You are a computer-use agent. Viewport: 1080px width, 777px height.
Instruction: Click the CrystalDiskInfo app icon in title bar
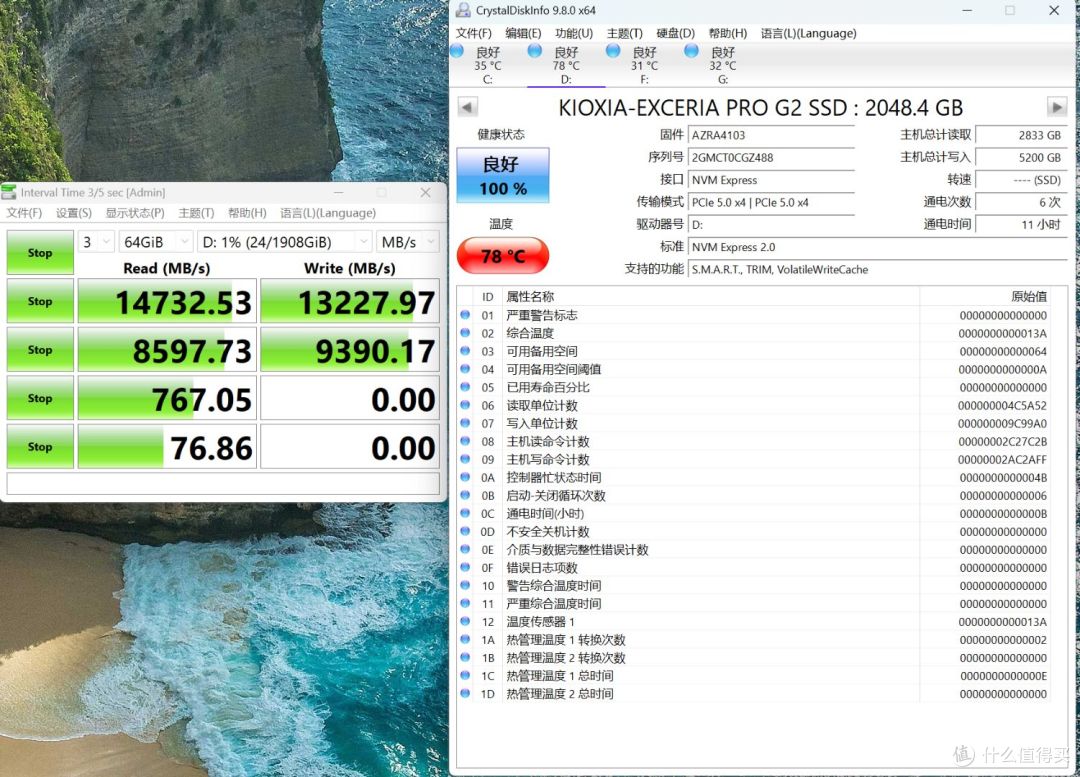click(x=464, y=10)
